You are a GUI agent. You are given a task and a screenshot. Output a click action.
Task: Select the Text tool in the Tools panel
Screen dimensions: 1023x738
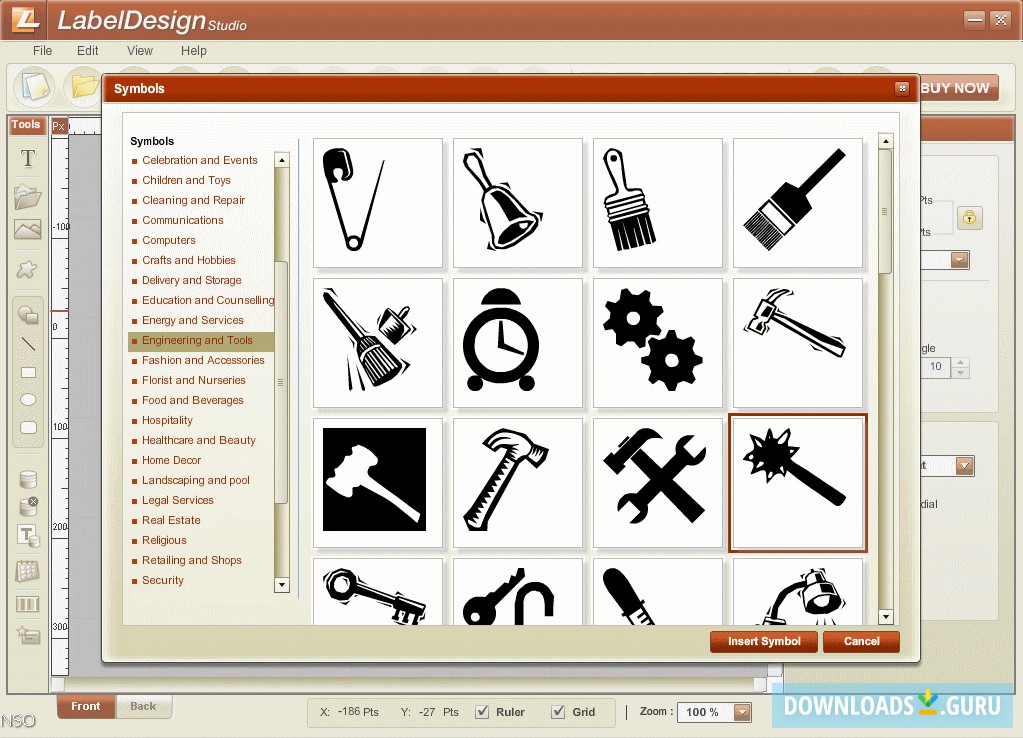(x=27, y=158)
